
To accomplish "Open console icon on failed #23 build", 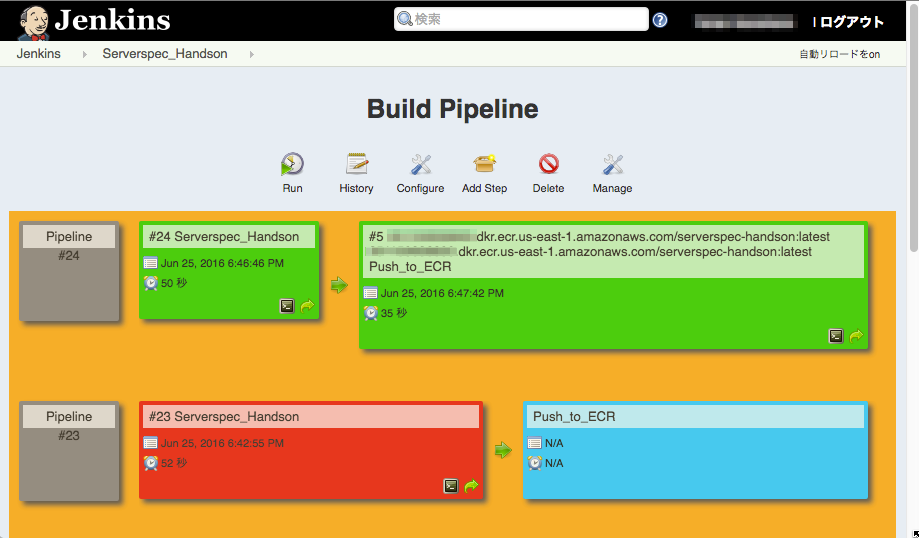I will click(x=451, y=486).
